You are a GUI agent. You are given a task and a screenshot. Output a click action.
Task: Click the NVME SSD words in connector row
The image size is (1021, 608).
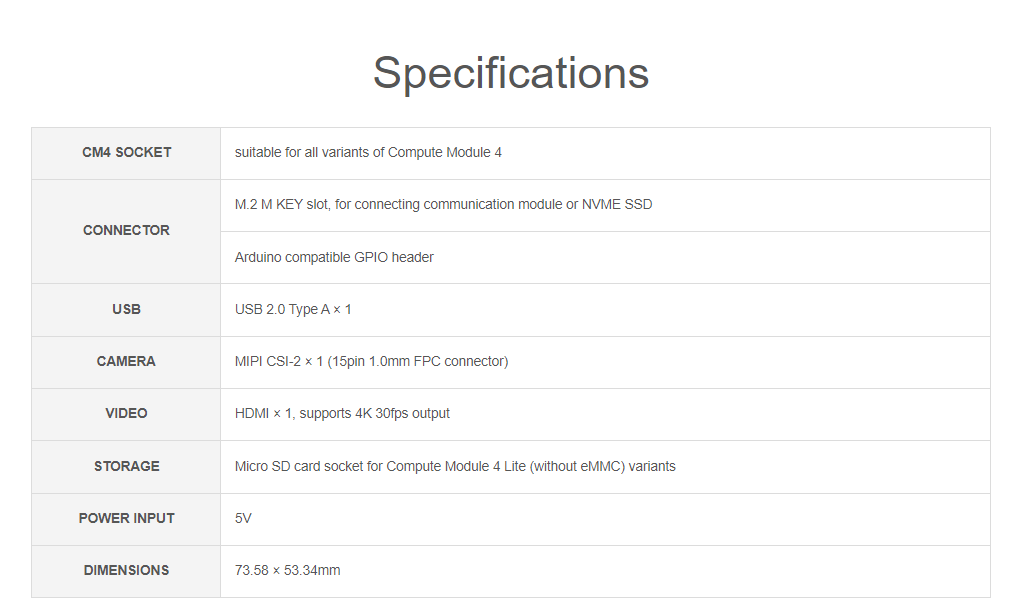[x=617, y=204]
